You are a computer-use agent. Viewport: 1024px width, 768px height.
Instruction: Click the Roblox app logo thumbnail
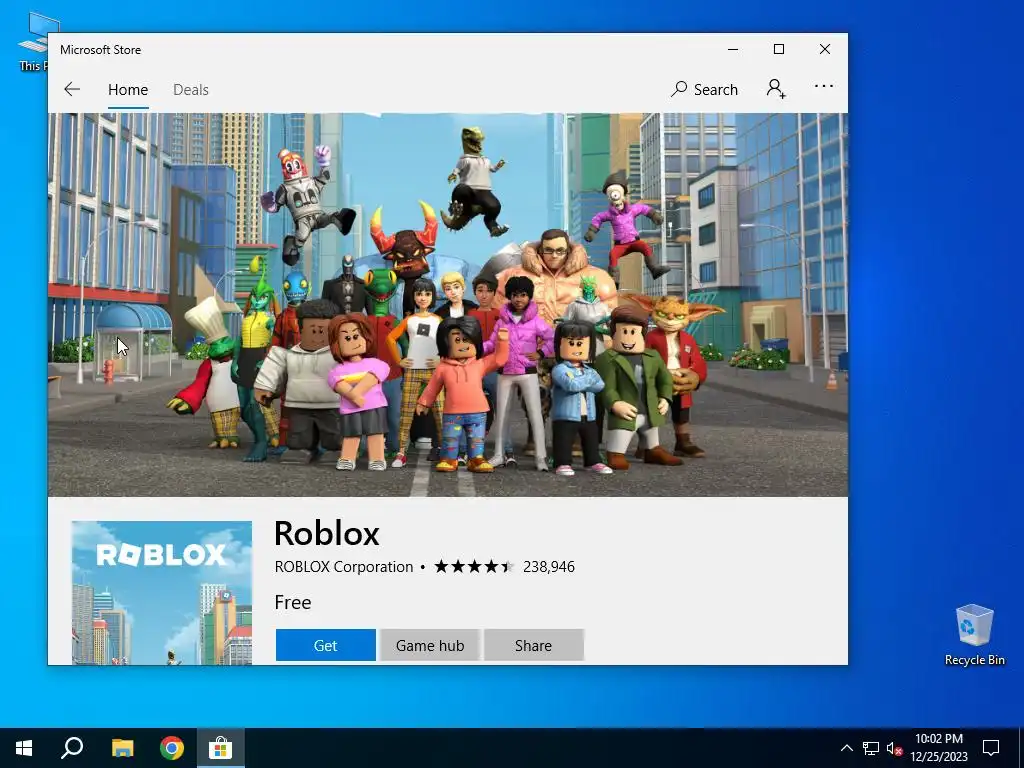pyautogui.click(x=161, y=593)
